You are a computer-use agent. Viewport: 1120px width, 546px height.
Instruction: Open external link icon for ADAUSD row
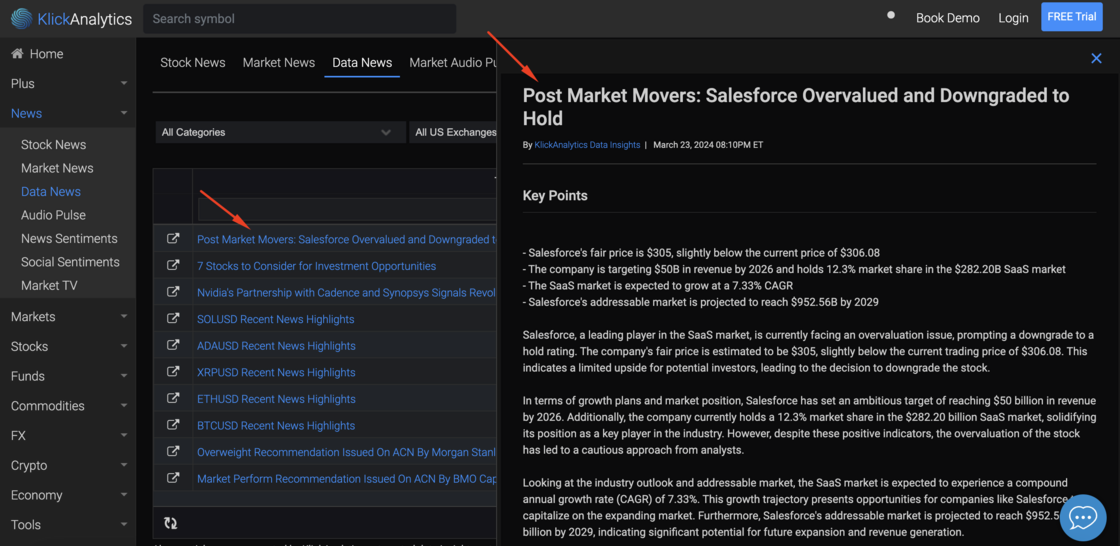coord(173,345)
